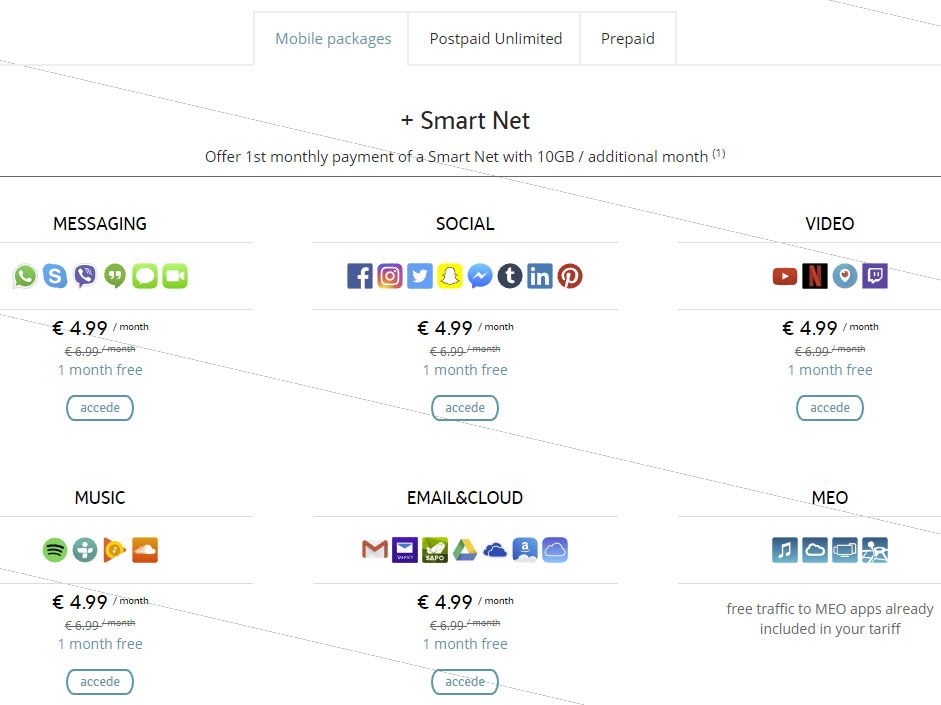This screenshot has width=941, height=705.
Task: Select the Mobile packages tab
Action: pos(332,38)
